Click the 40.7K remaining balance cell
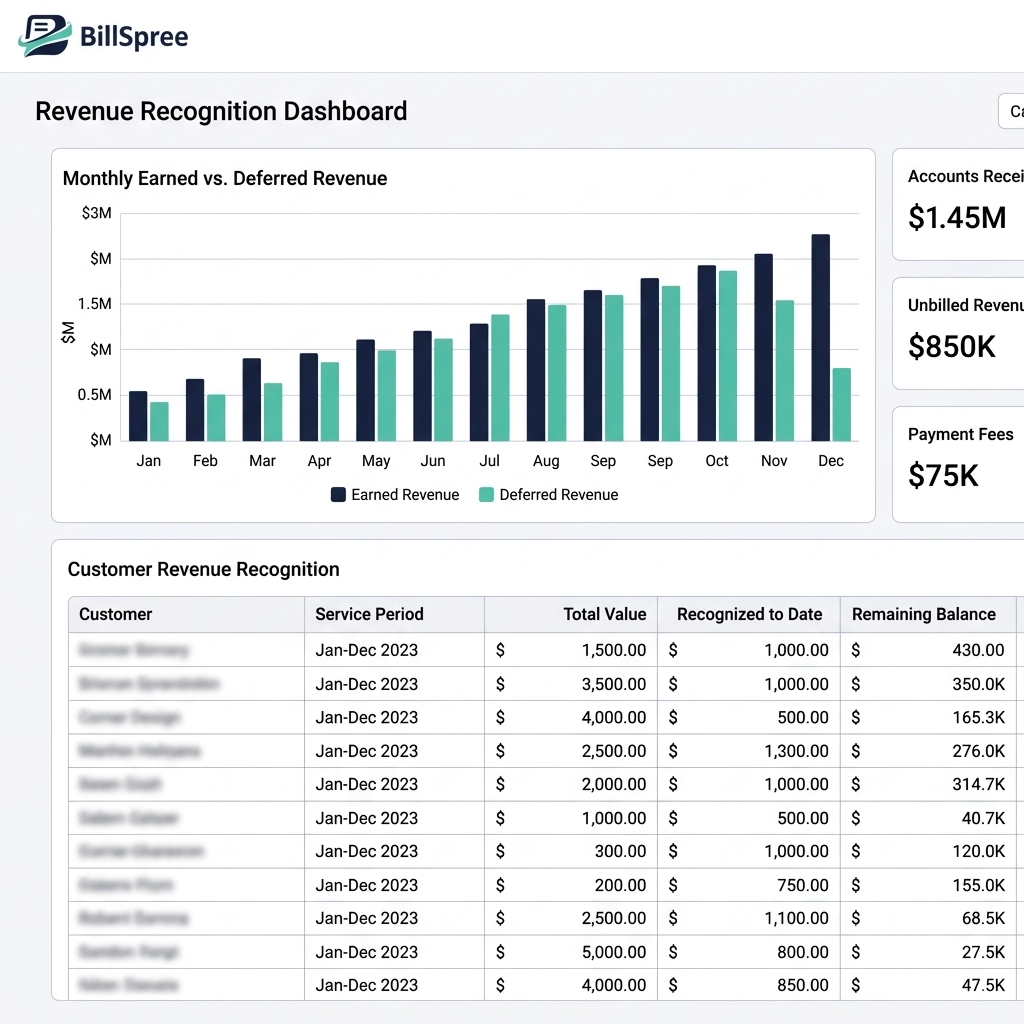Screen dimensions: 1024x1024 pos(928,818)
